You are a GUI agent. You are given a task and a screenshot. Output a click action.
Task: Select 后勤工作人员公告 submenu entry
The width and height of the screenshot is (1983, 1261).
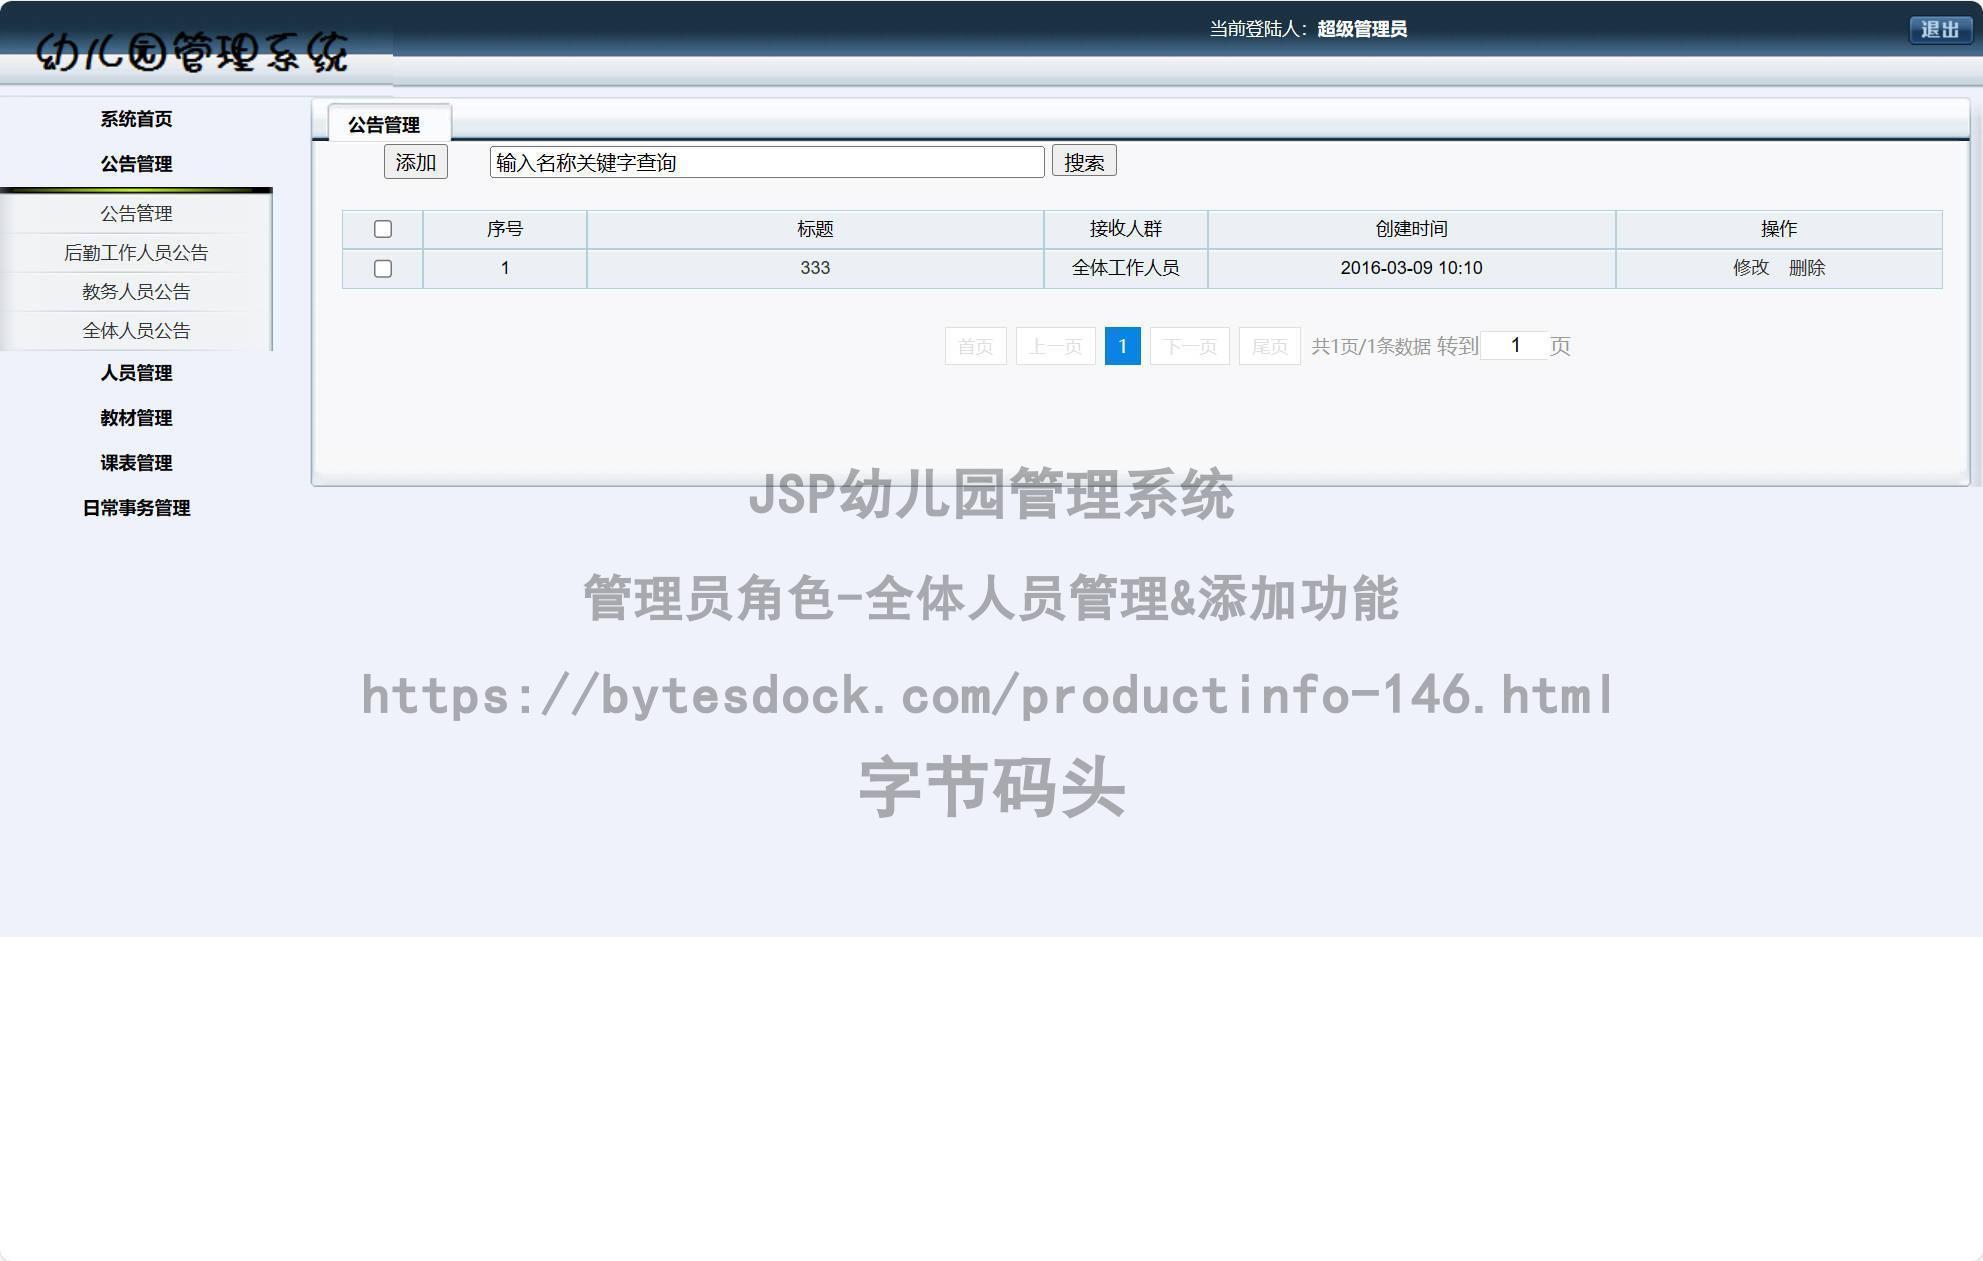click(136, 252)
